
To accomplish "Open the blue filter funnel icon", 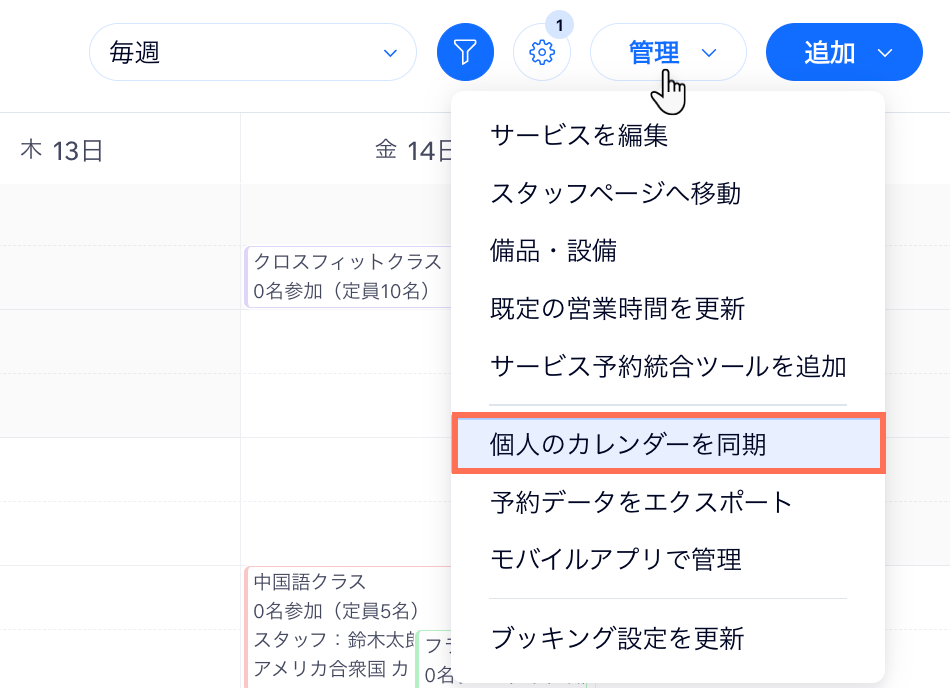I will click(465, 52).
